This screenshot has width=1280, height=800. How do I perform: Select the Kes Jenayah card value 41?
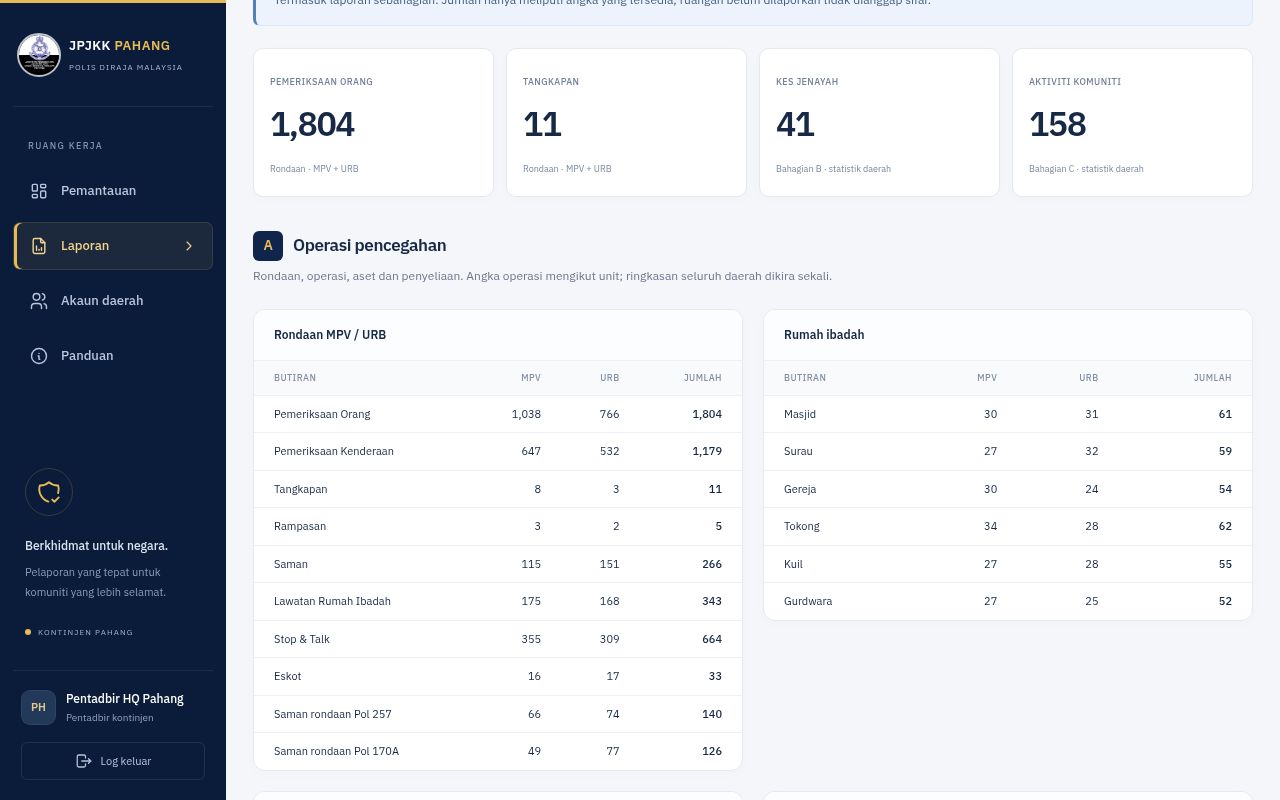[x=795, y=125]
